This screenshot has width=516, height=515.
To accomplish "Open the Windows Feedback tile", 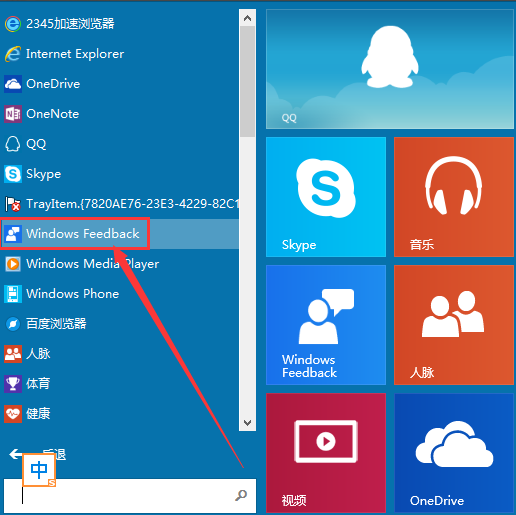I will (x=326, y=325).
